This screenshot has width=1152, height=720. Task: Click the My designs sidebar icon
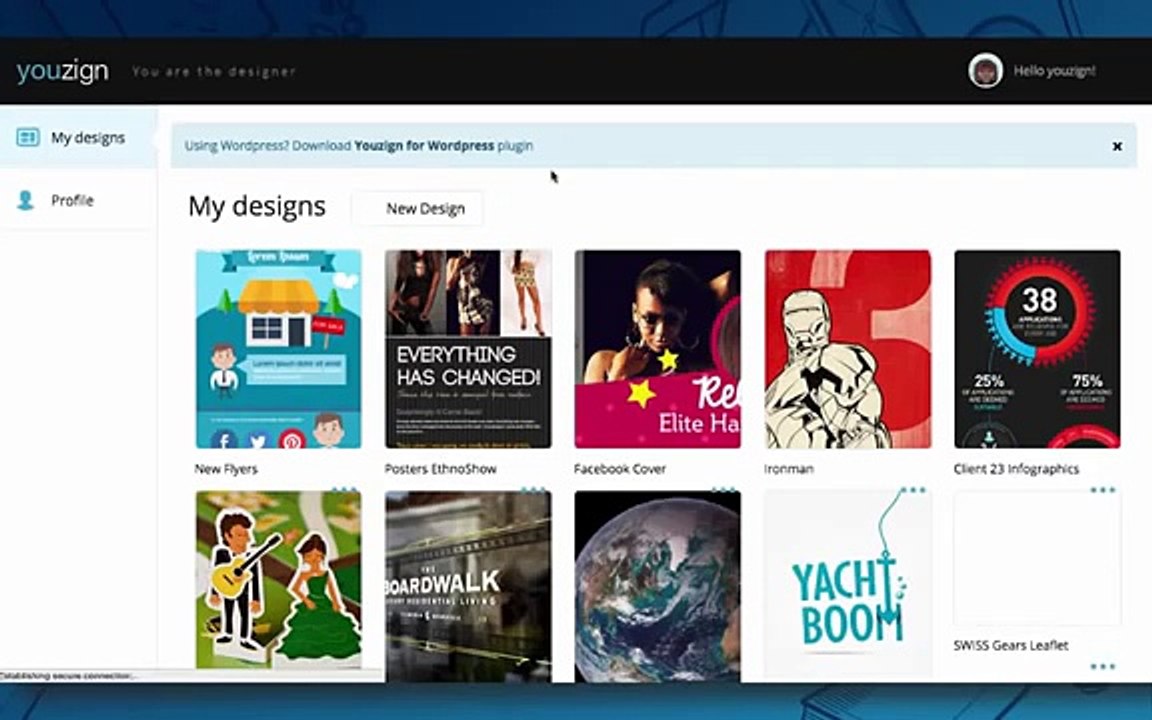point(28,137)
